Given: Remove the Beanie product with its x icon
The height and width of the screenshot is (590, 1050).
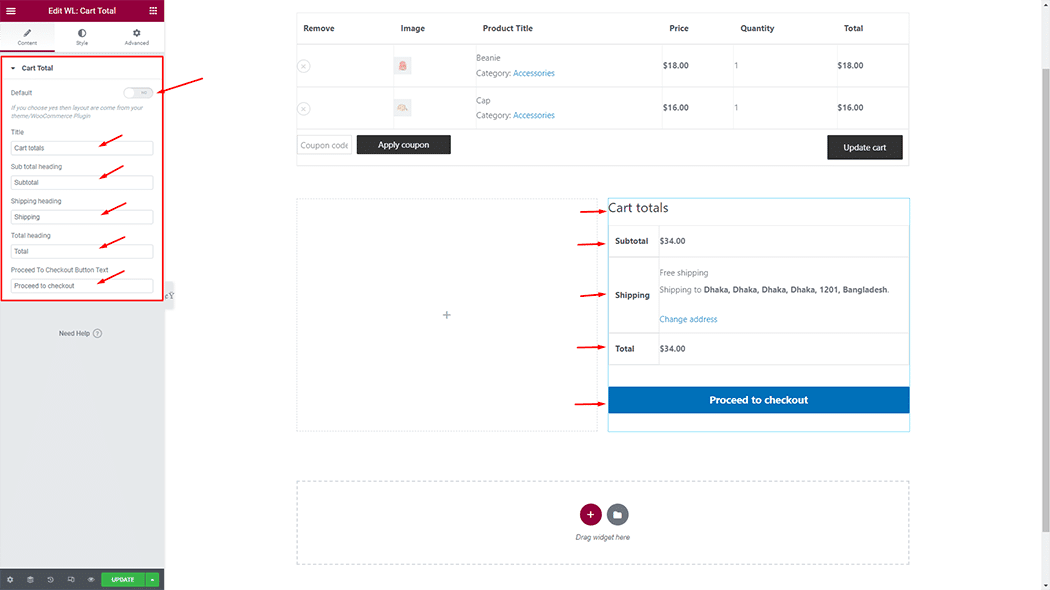Looking at the screenshot, I should 304,65.
